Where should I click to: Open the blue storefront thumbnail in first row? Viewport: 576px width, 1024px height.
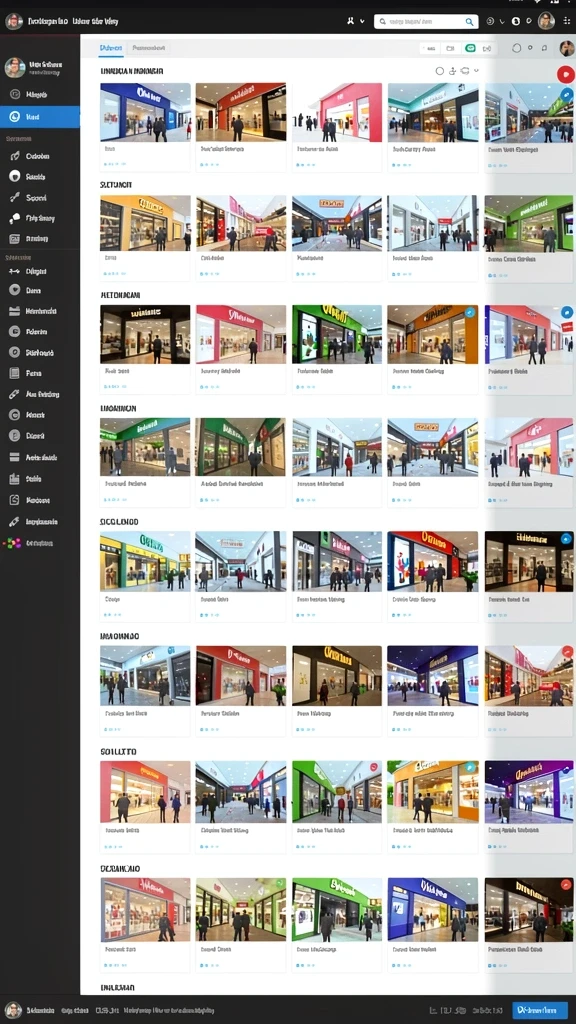[145, 112]
